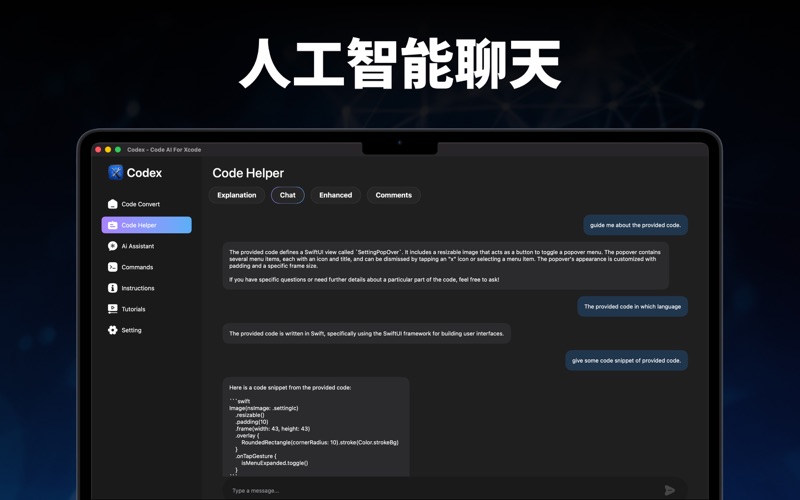The width and height of the screenshot is (800, 500).
Task: Click the Code Helper sidebar icon
Action: point(113,225)
